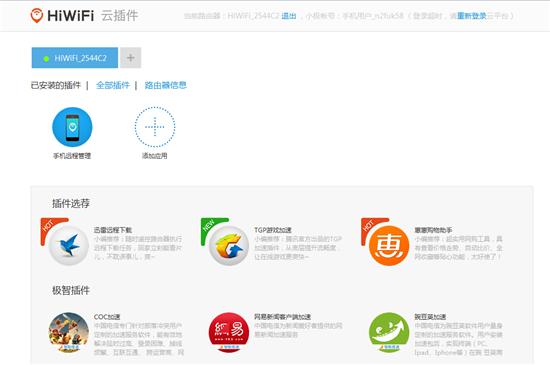This screenshot has width=550, height=365.
Task: Open the green Wandoujia accelerator icon
Action: [x=389, y=332]
